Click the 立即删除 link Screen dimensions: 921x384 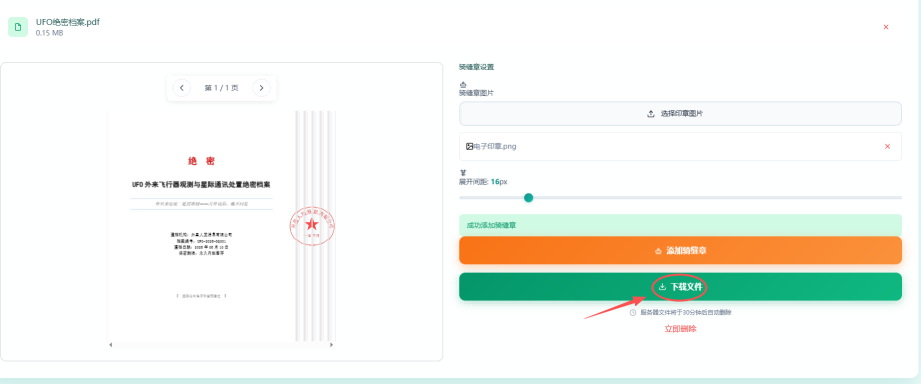tap(680, 329)
